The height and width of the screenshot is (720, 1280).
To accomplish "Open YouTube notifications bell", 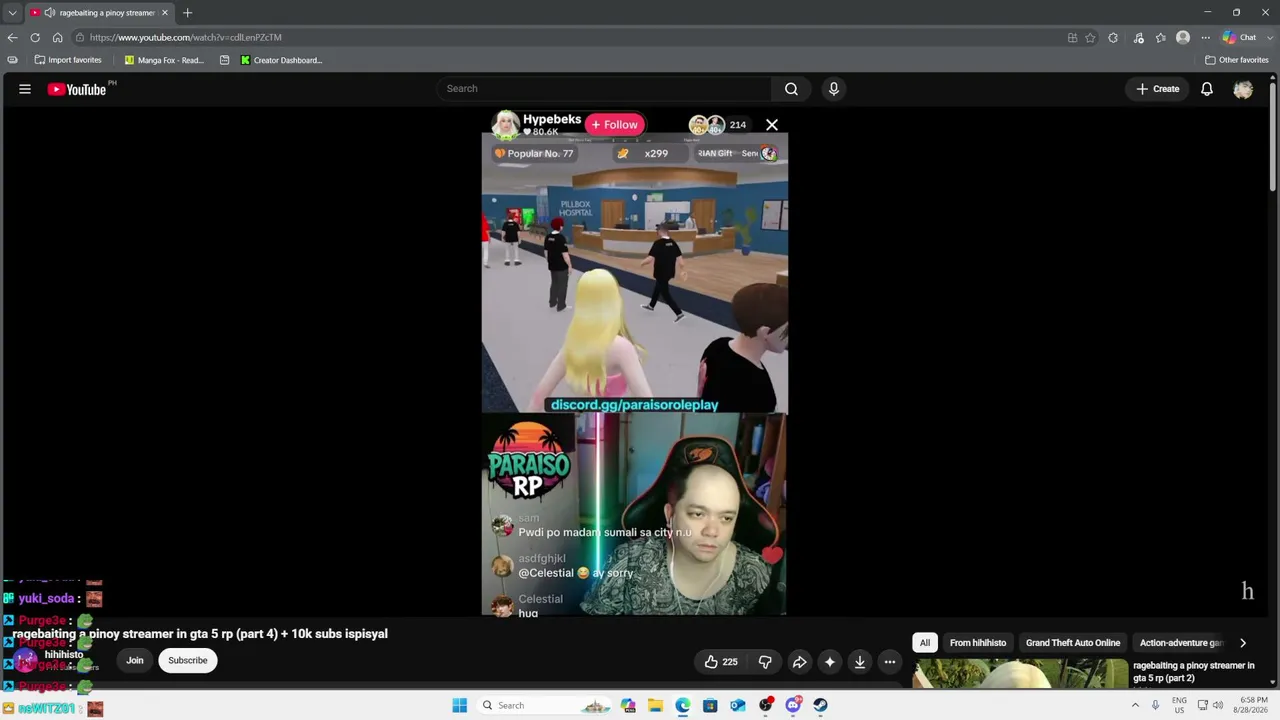I will click(x=1207, y=89).
